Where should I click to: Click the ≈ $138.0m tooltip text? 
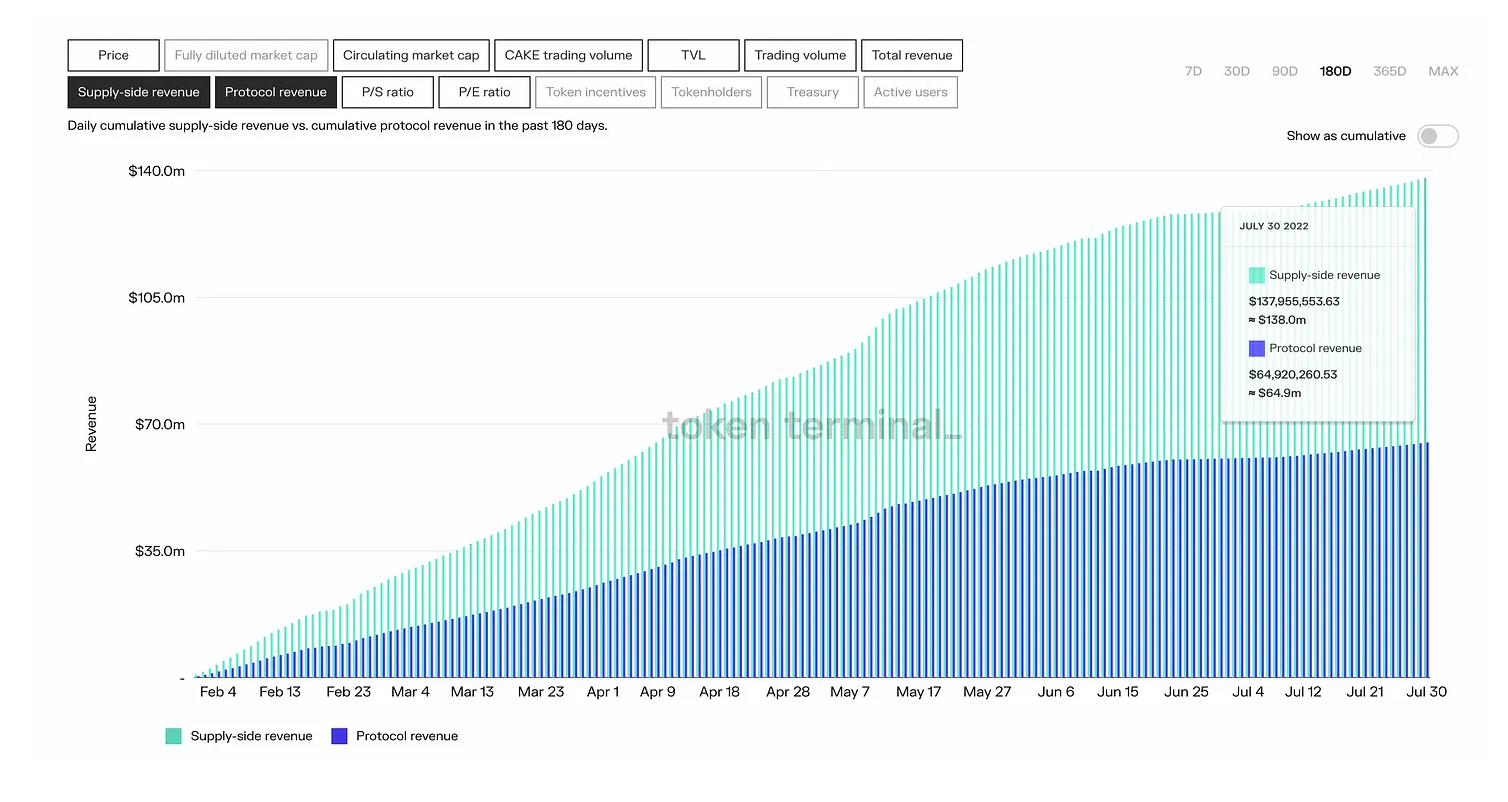1278,320
